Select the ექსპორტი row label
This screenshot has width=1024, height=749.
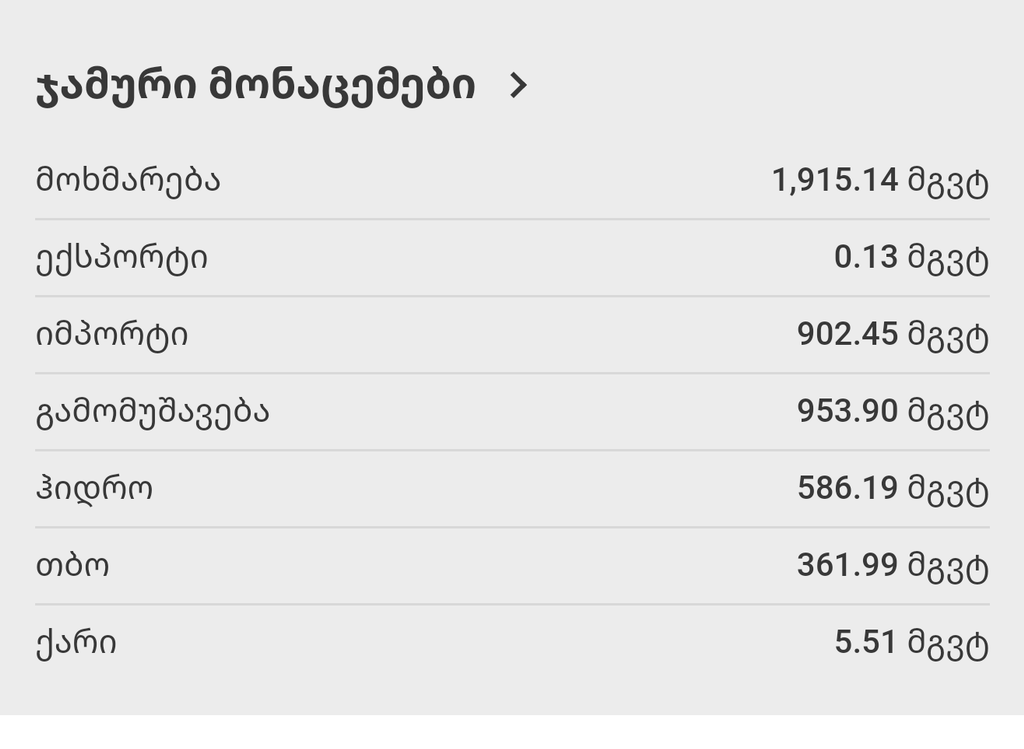pos(121,259)
